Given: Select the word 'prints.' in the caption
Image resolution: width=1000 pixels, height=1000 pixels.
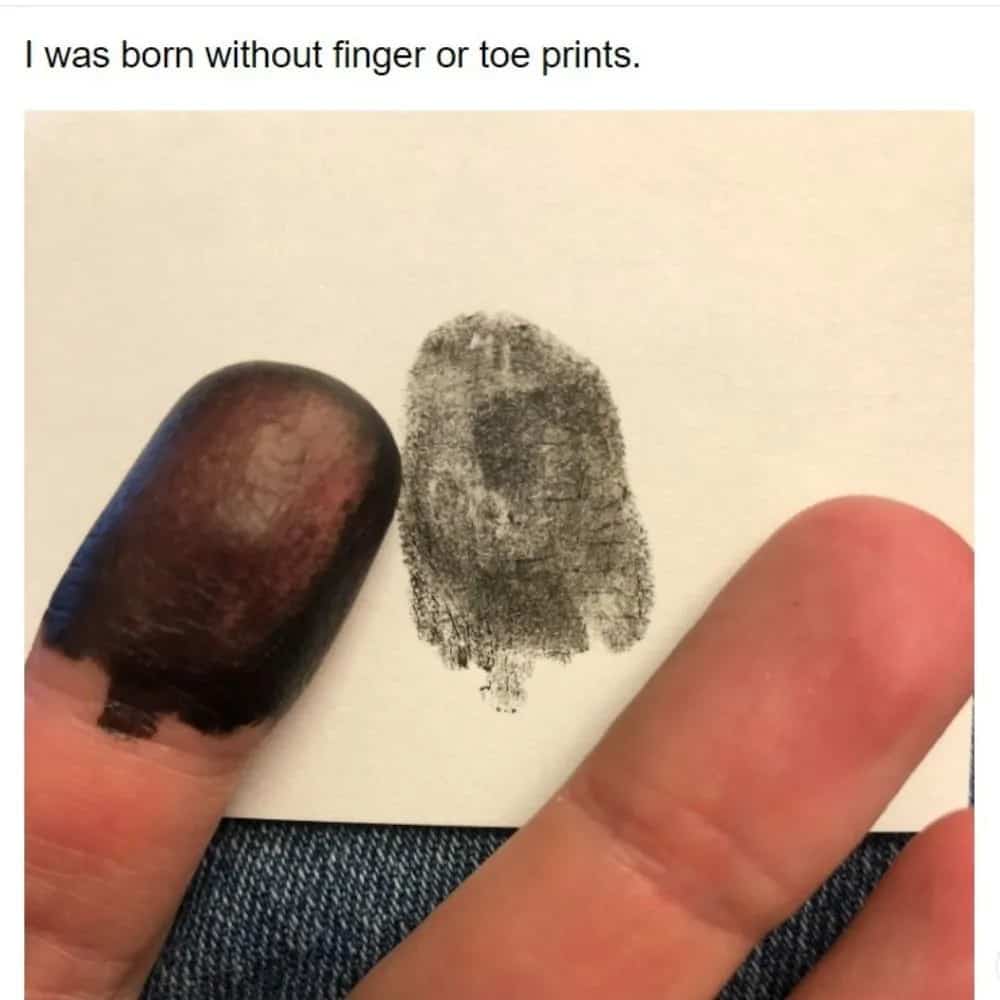Looking at the screenshot, I should (591, 57).
